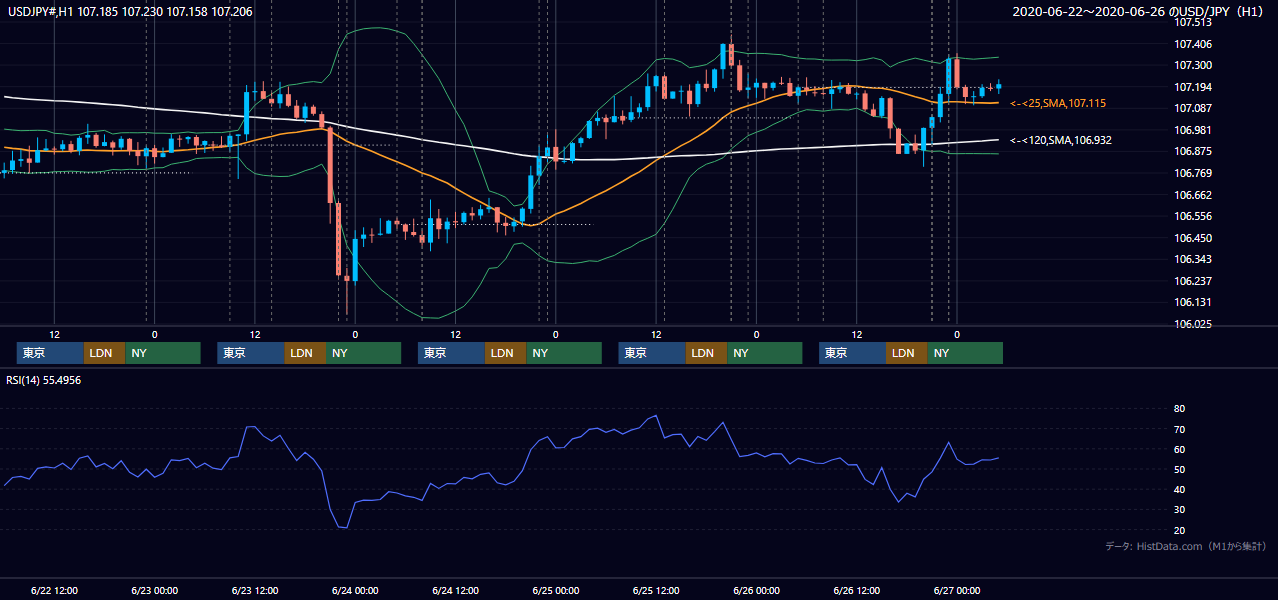Click price axis label 107.406
The image size is (1278, 600).
pyautogui.click(x=1194, y=44)
